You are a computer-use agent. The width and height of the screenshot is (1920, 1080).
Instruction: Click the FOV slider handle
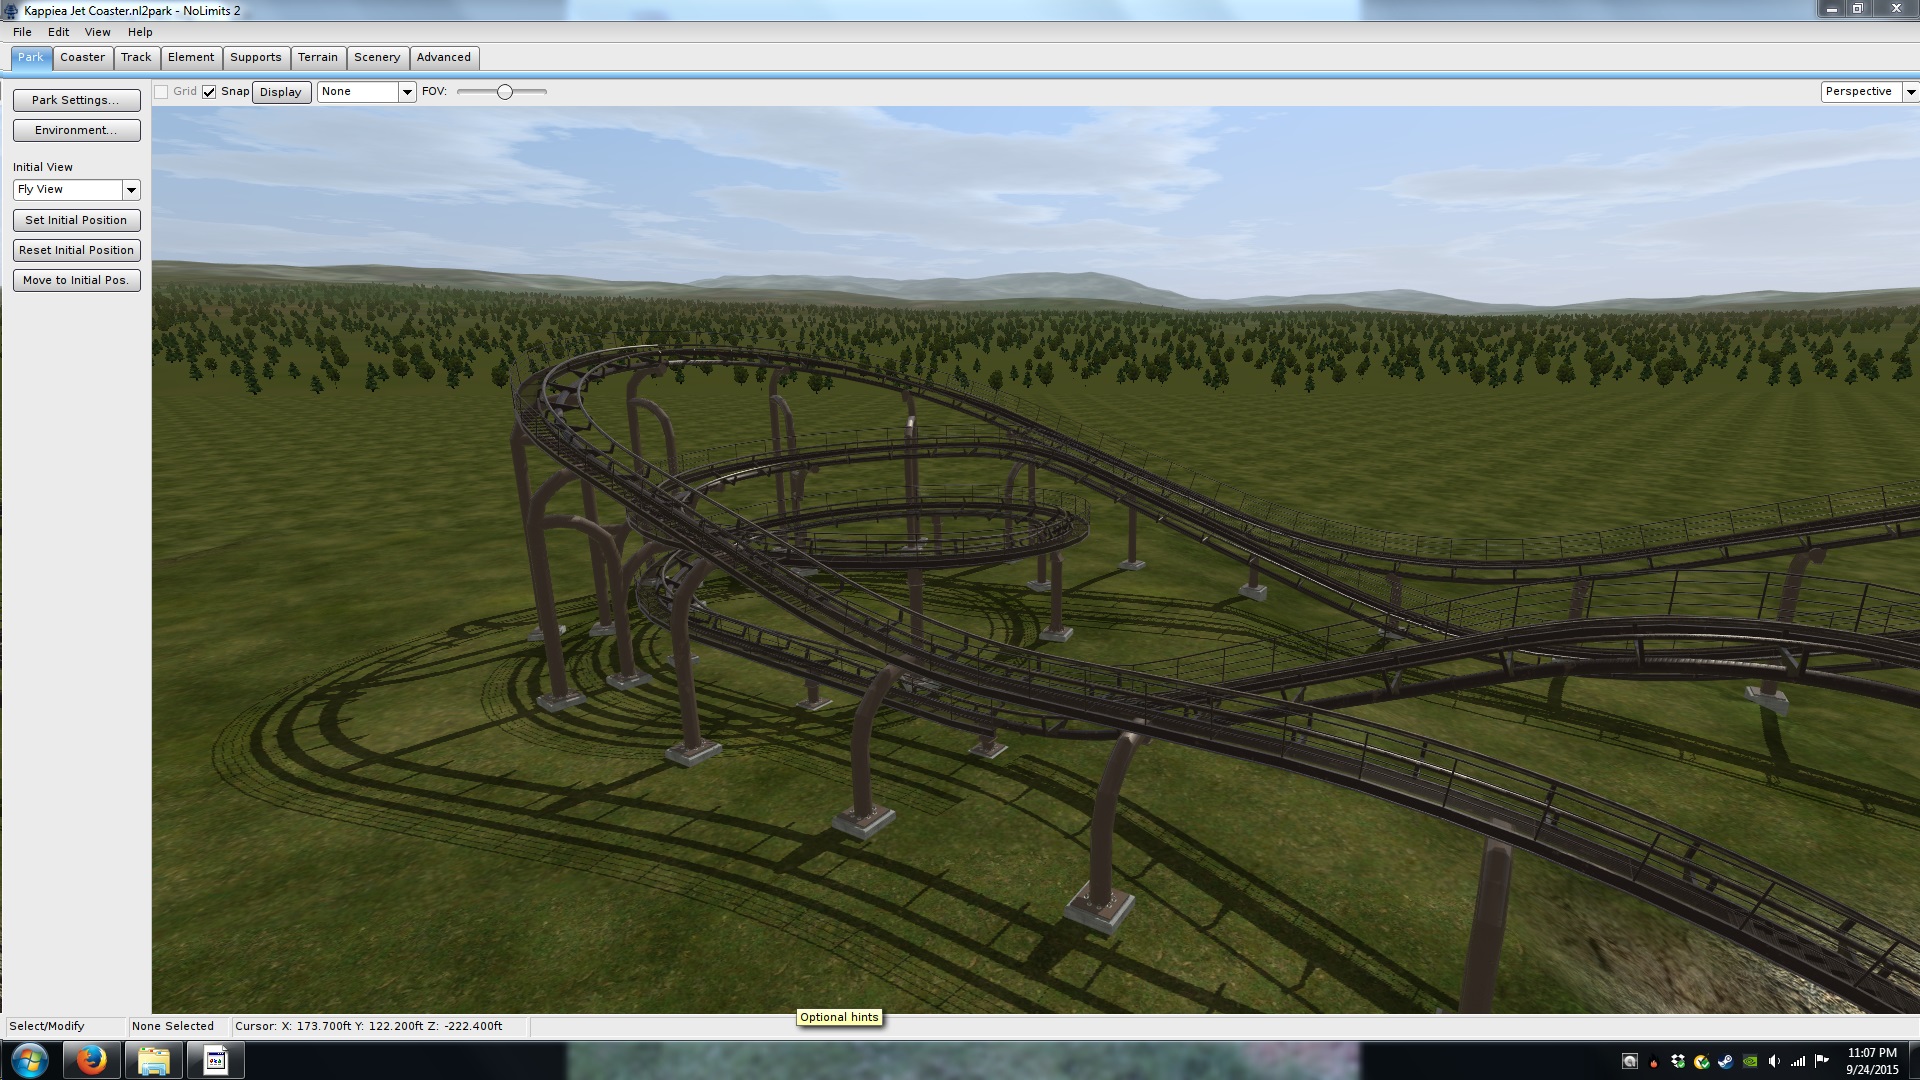pos(505,92)
